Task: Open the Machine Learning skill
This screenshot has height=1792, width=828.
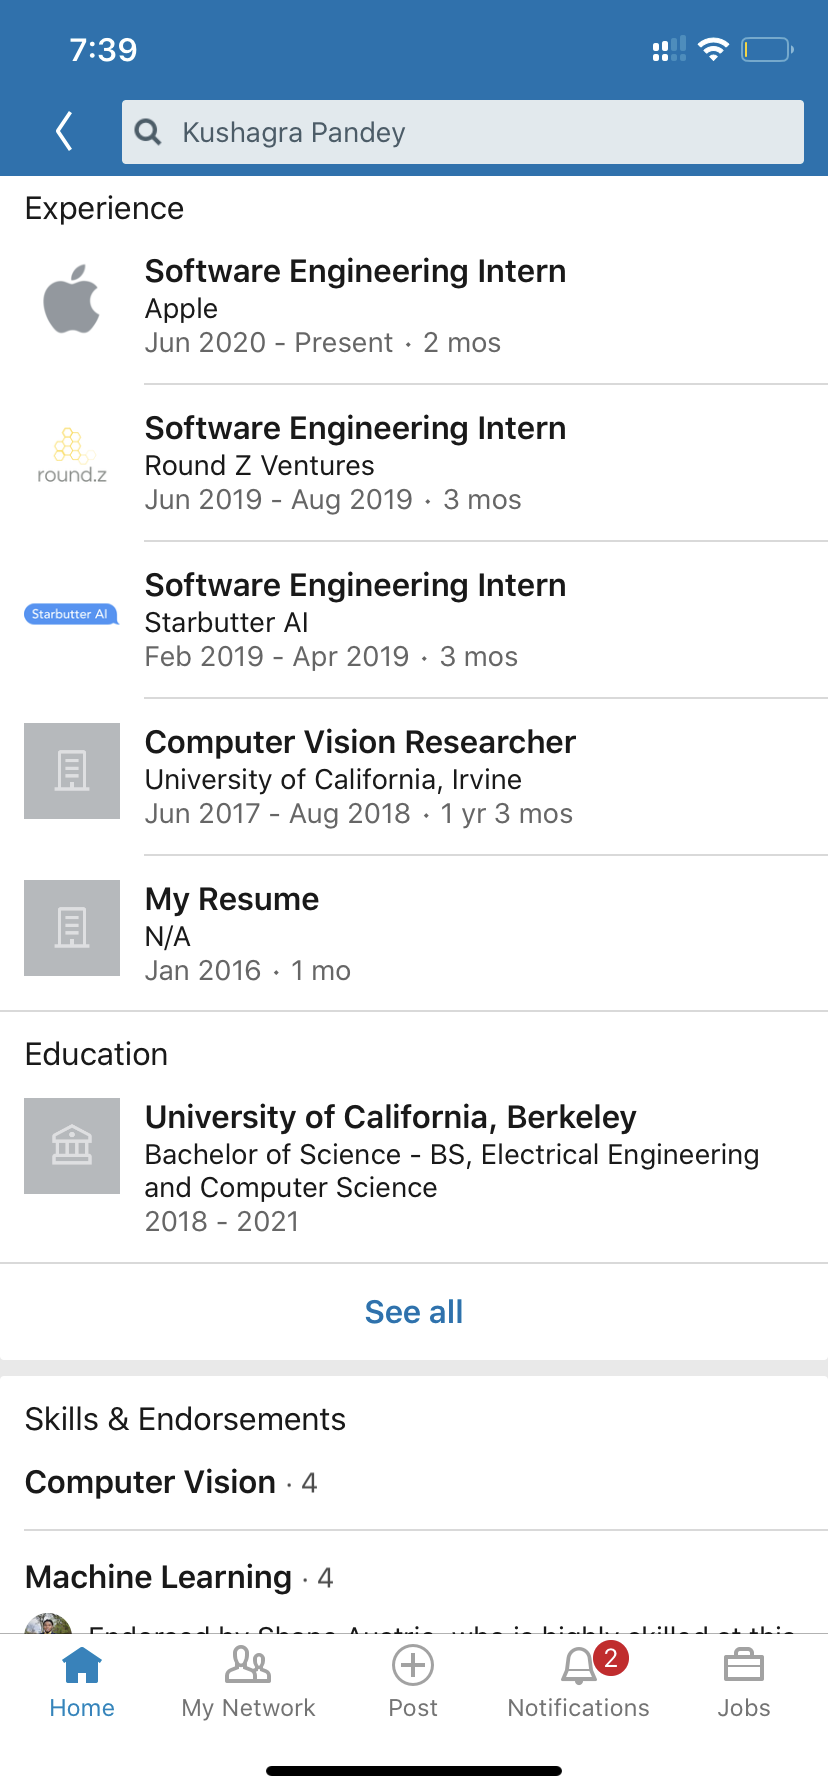Action: (159, 1578)
